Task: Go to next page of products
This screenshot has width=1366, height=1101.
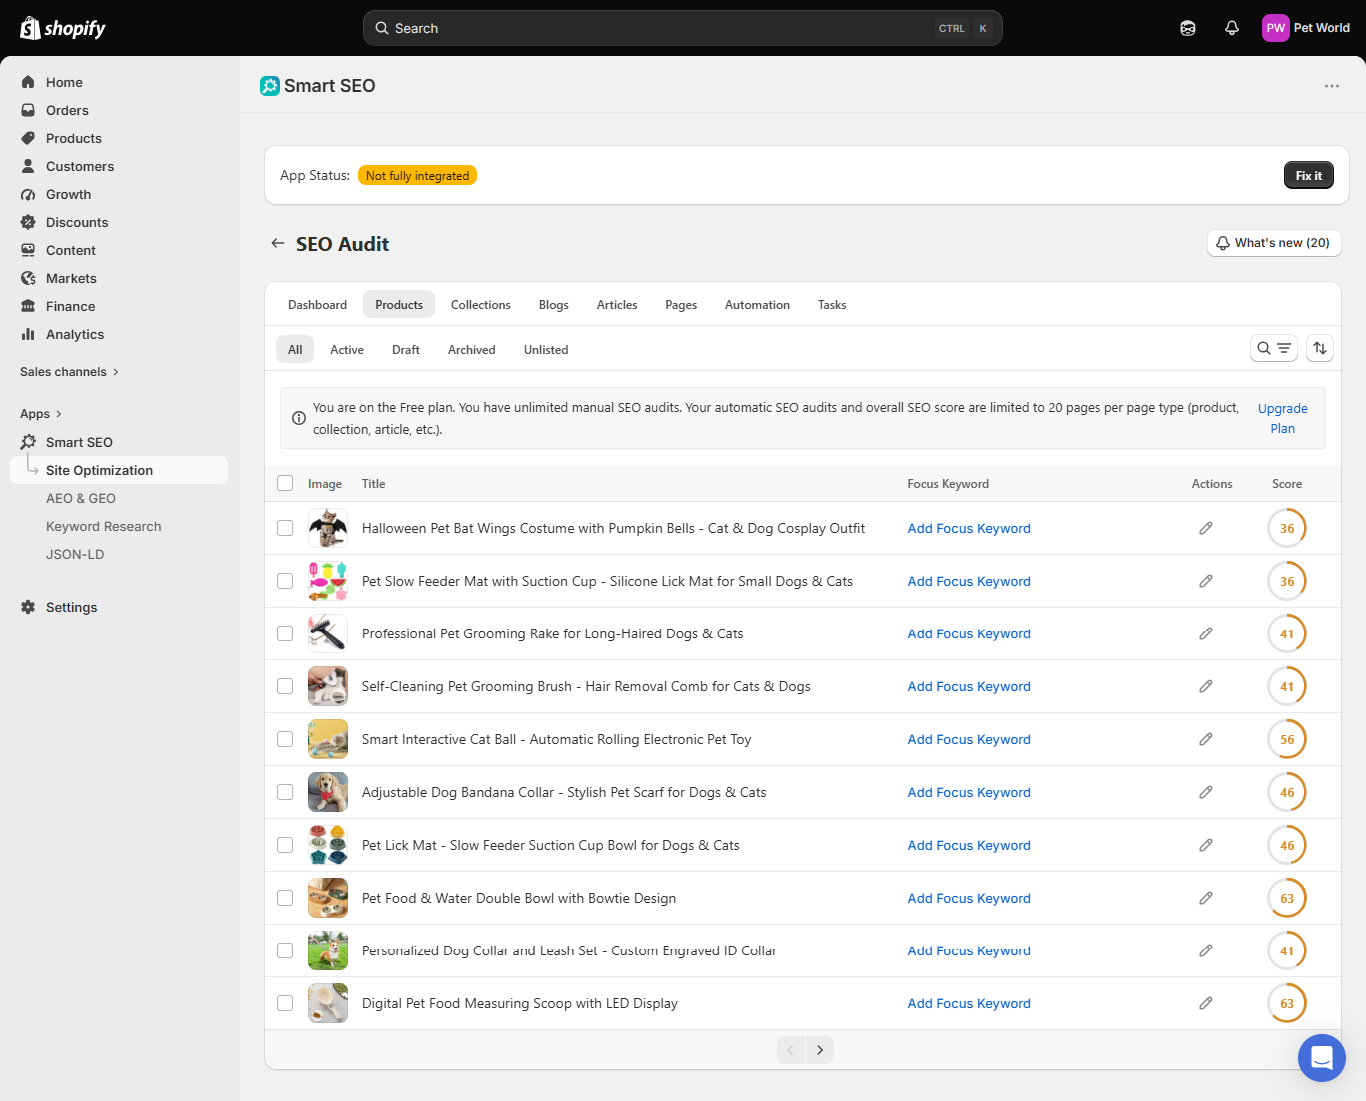Action: click(820, 1050)
